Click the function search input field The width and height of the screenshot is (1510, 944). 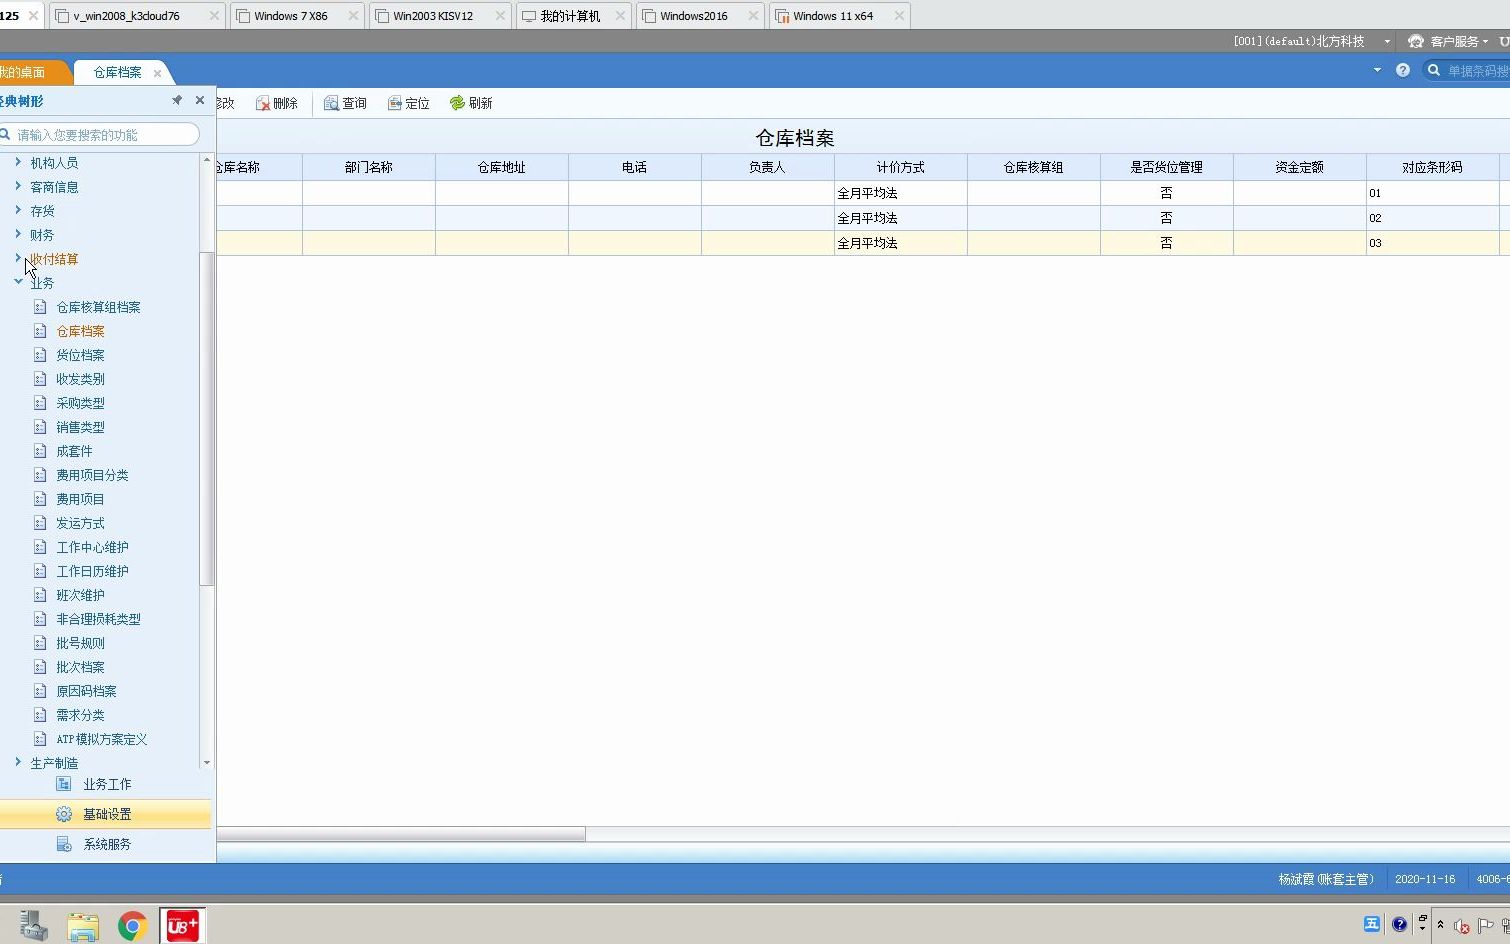(x=99, y=134)
